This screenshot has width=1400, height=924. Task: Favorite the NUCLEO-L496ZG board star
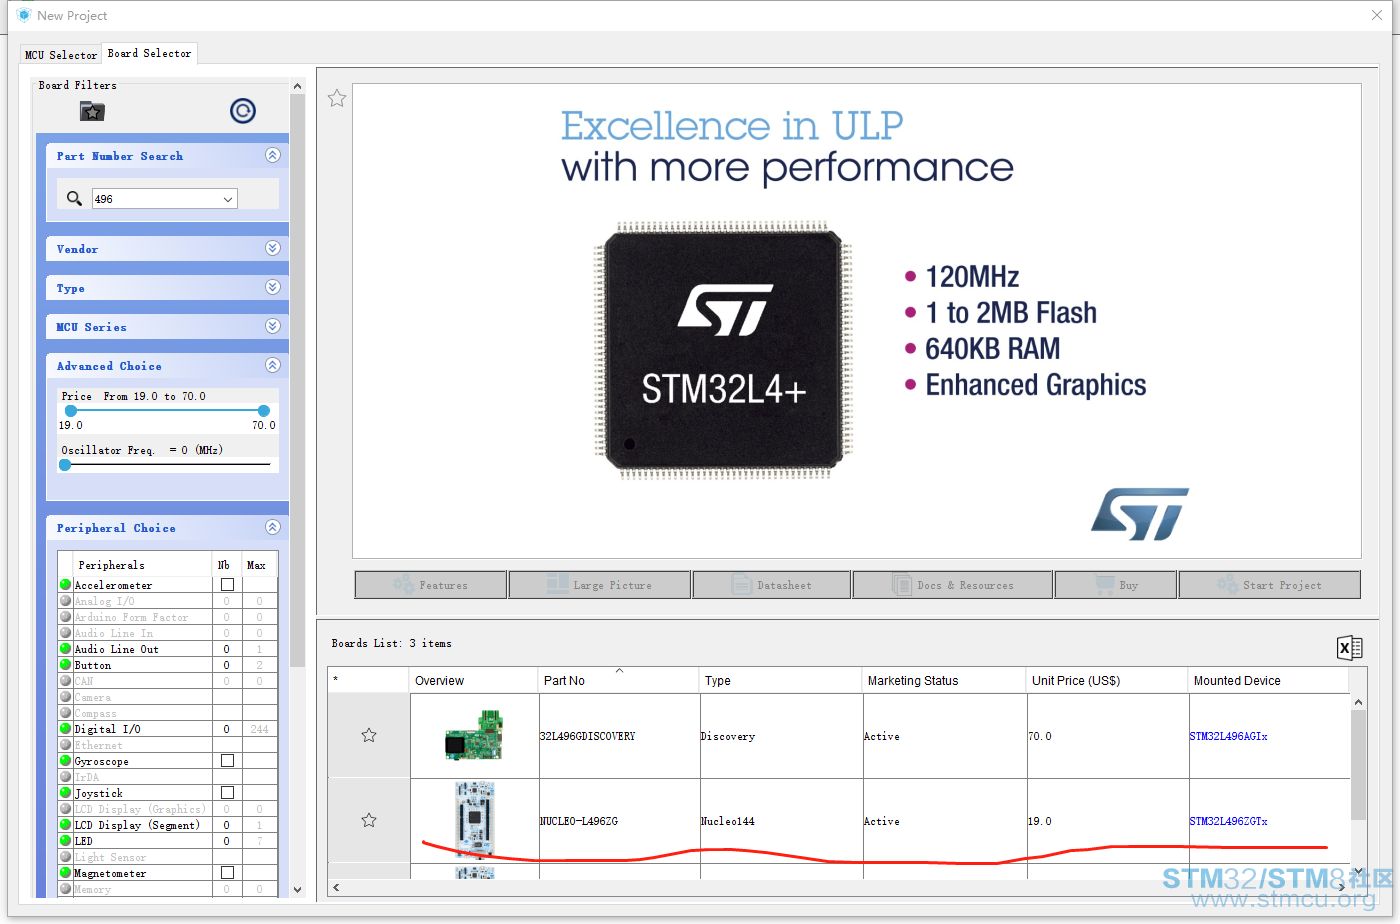click(369, 820)
